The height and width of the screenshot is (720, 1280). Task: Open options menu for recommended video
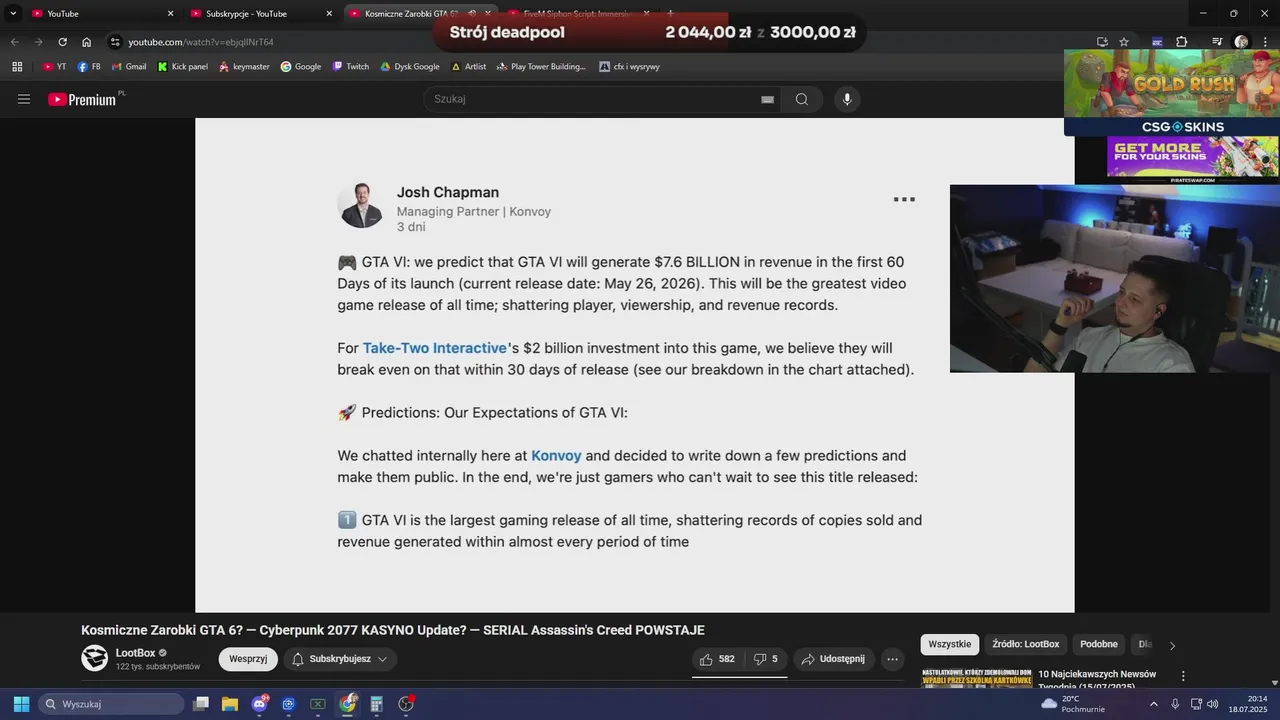pyautogui.click(x=1183, y=677)
